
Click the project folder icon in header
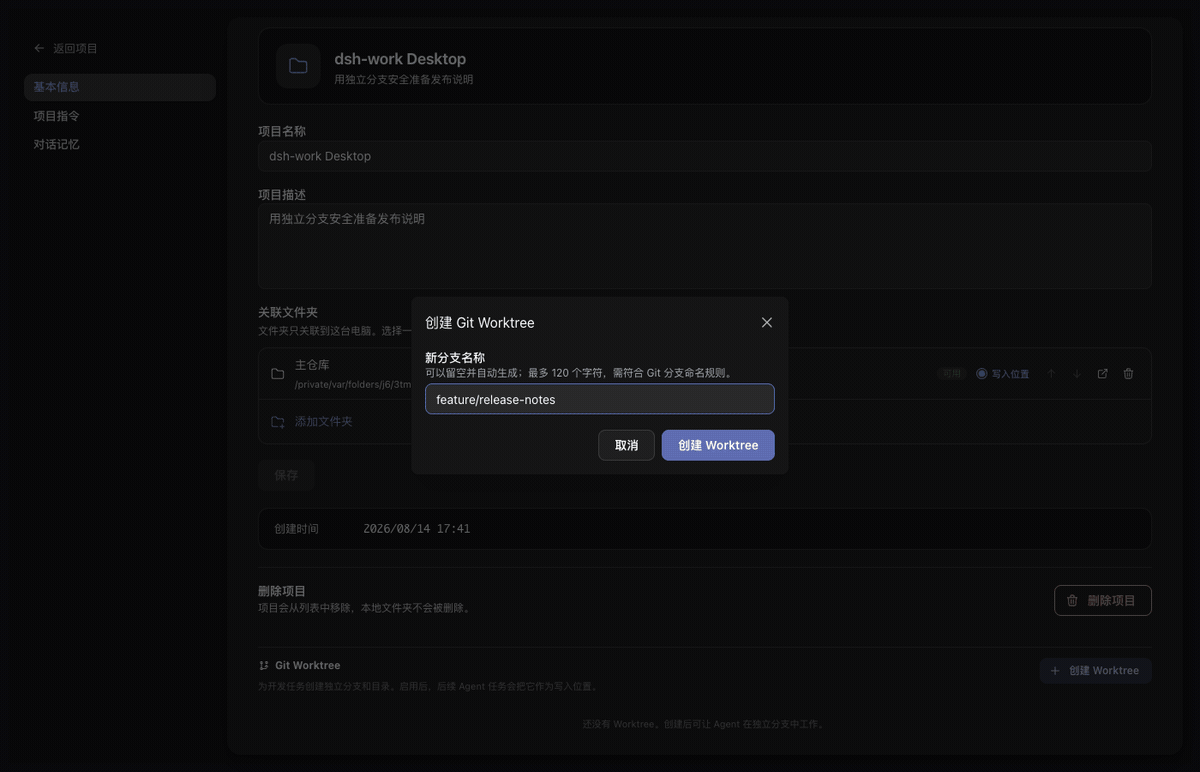coord(298,66)
